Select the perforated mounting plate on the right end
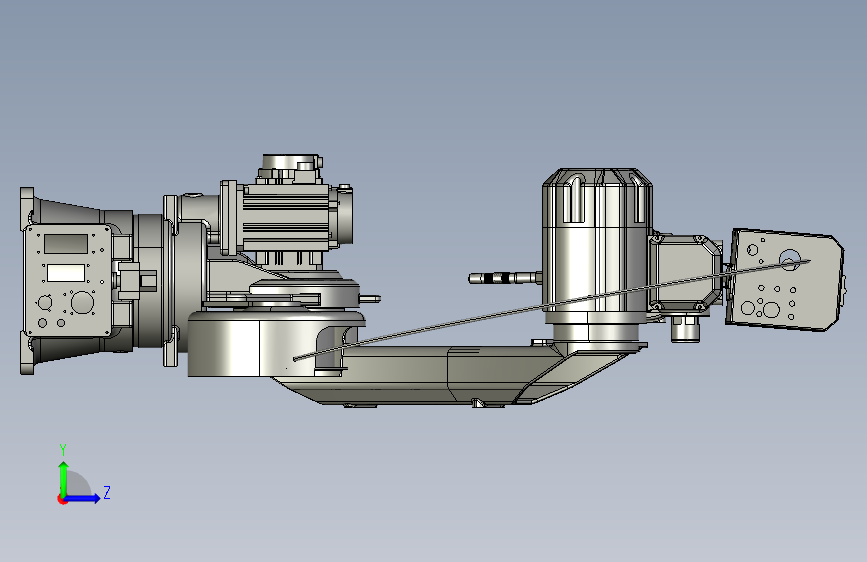This screenshot has width=867, height=562. click(x=785, y=279)
